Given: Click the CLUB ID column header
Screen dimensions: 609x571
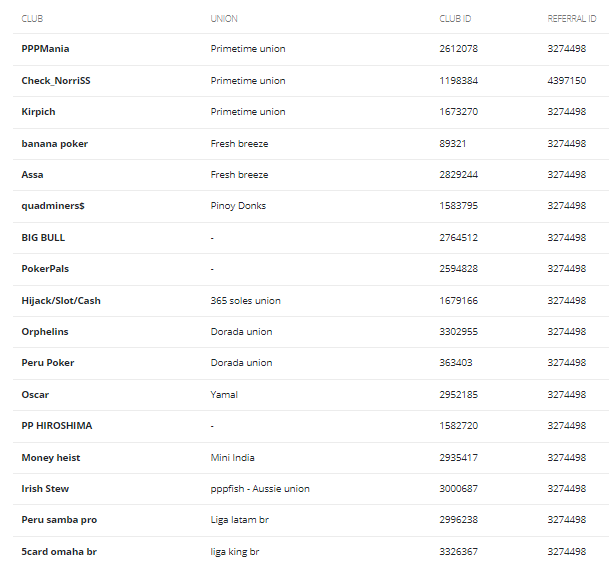Looking at the screenshot, I should pyautogui.click(x=455, y=19).
